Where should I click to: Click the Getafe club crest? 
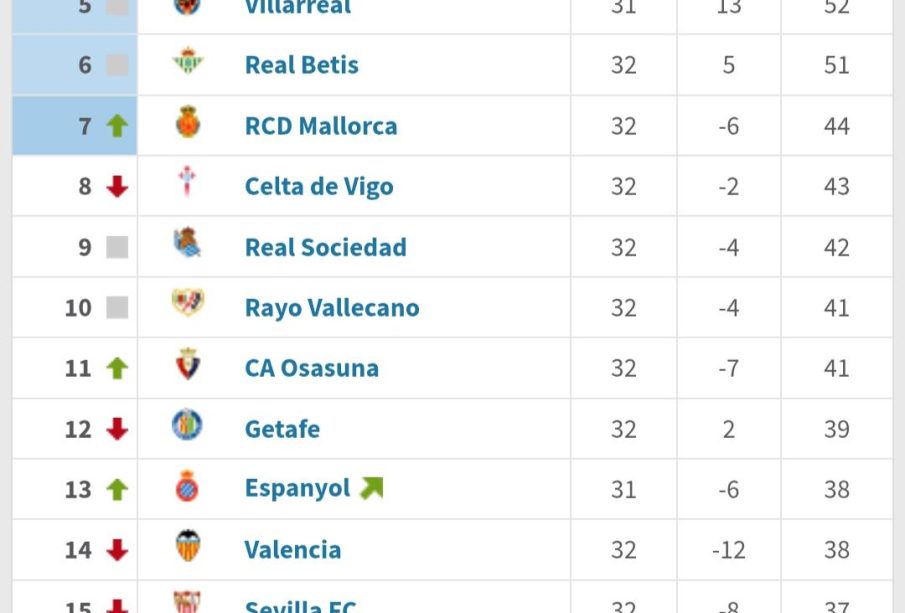coord(187,427)
